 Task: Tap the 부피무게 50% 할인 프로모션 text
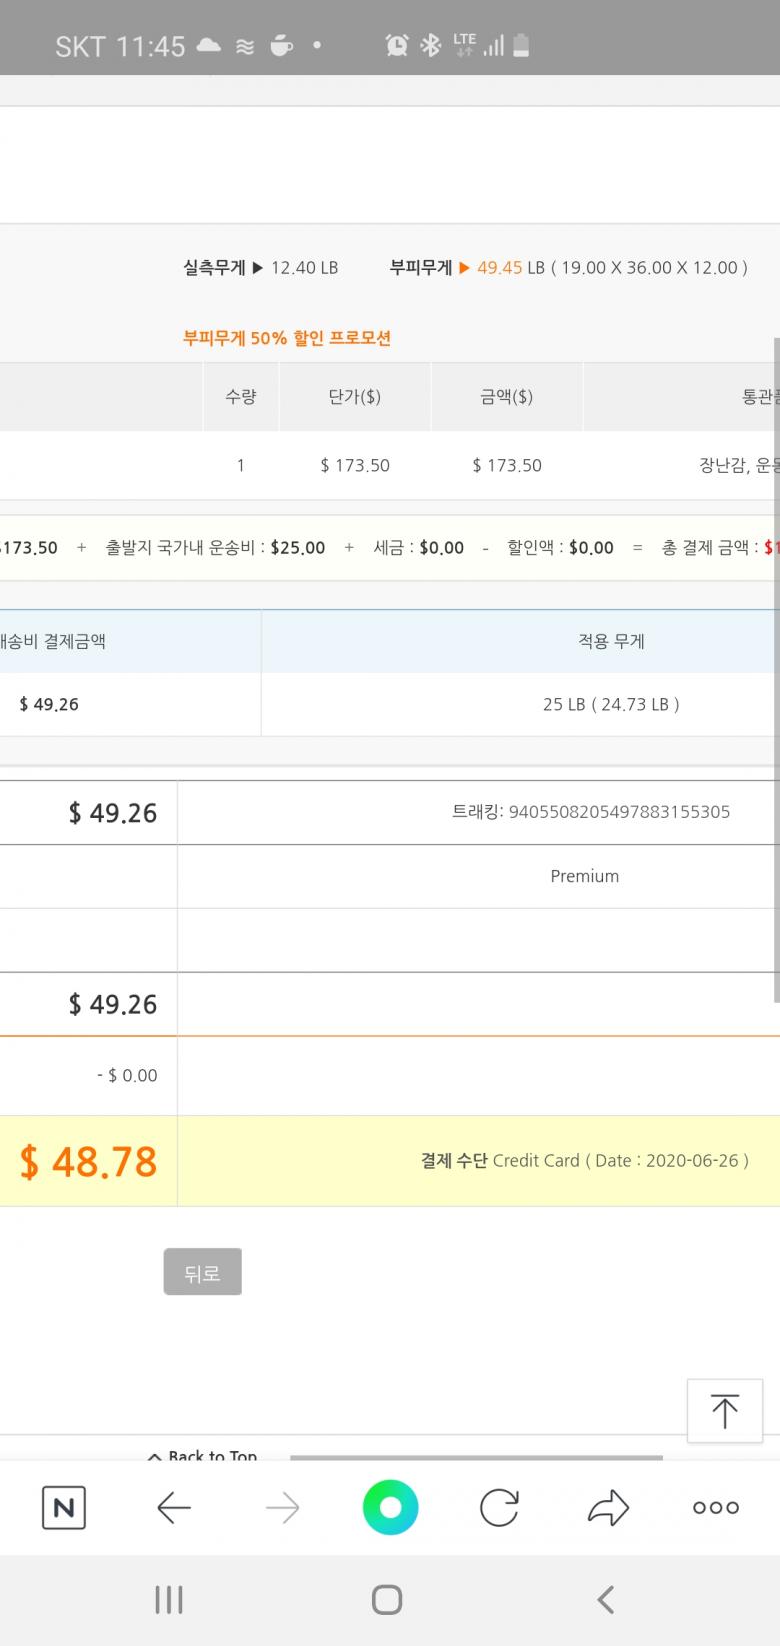[287, 338]
